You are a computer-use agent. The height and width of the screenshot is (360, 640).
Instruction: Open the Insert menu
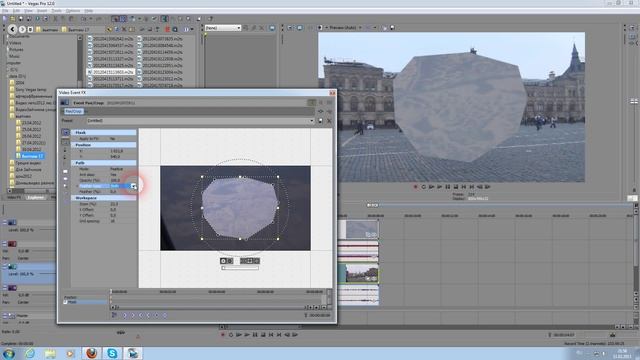[x=42, y=11]
